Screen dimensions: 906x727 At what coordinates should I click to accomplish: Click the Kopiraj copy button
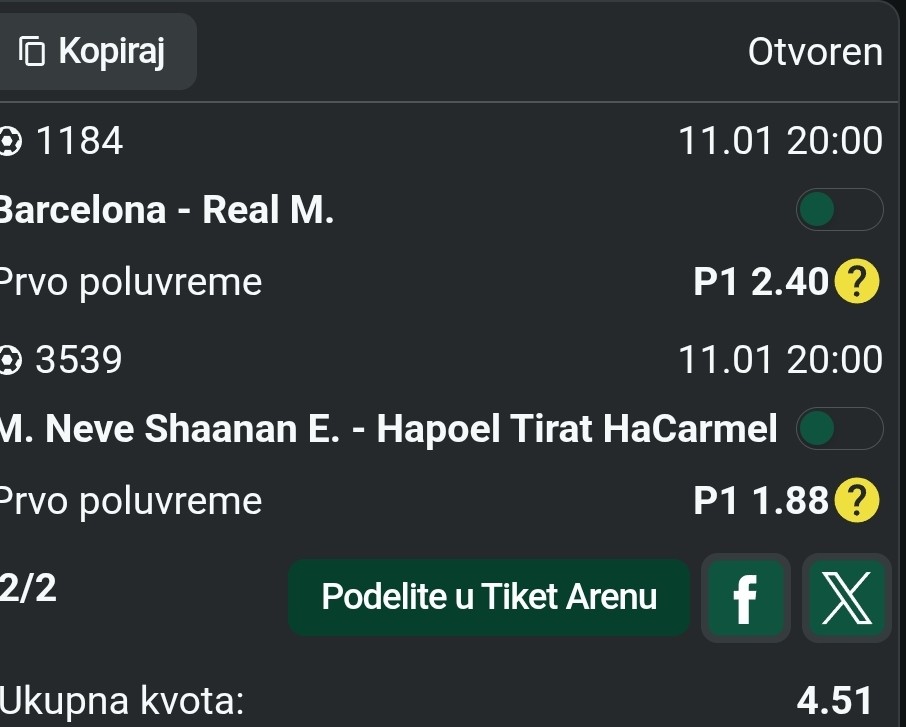click(96, 50)
